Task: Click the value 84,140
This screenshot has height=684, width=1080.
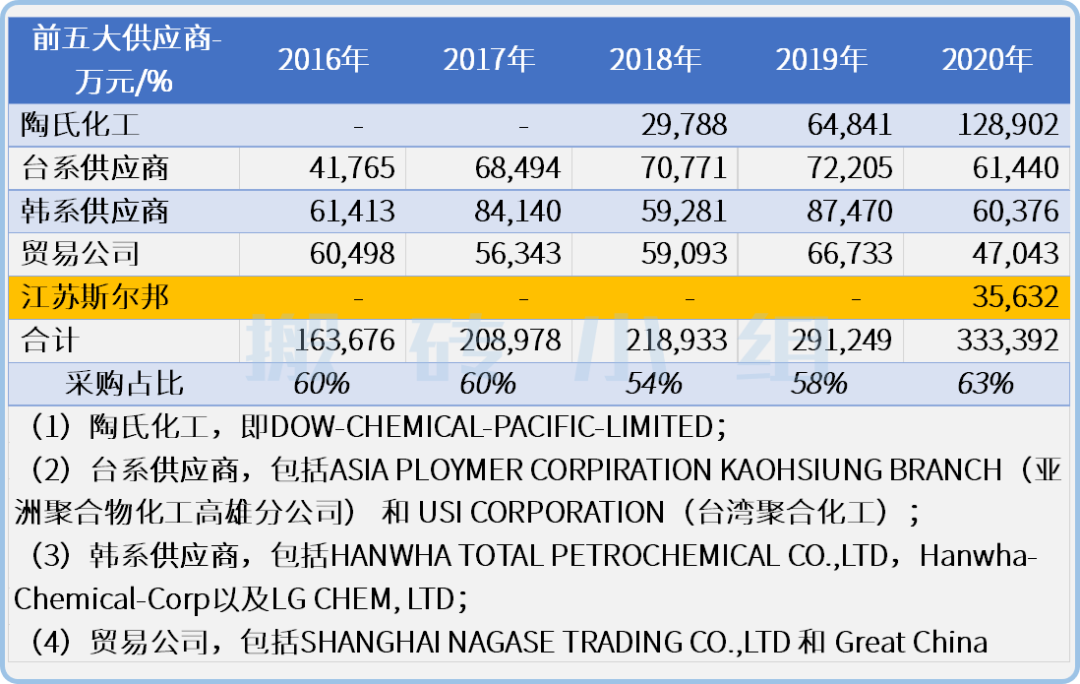Action: (518, 211)
